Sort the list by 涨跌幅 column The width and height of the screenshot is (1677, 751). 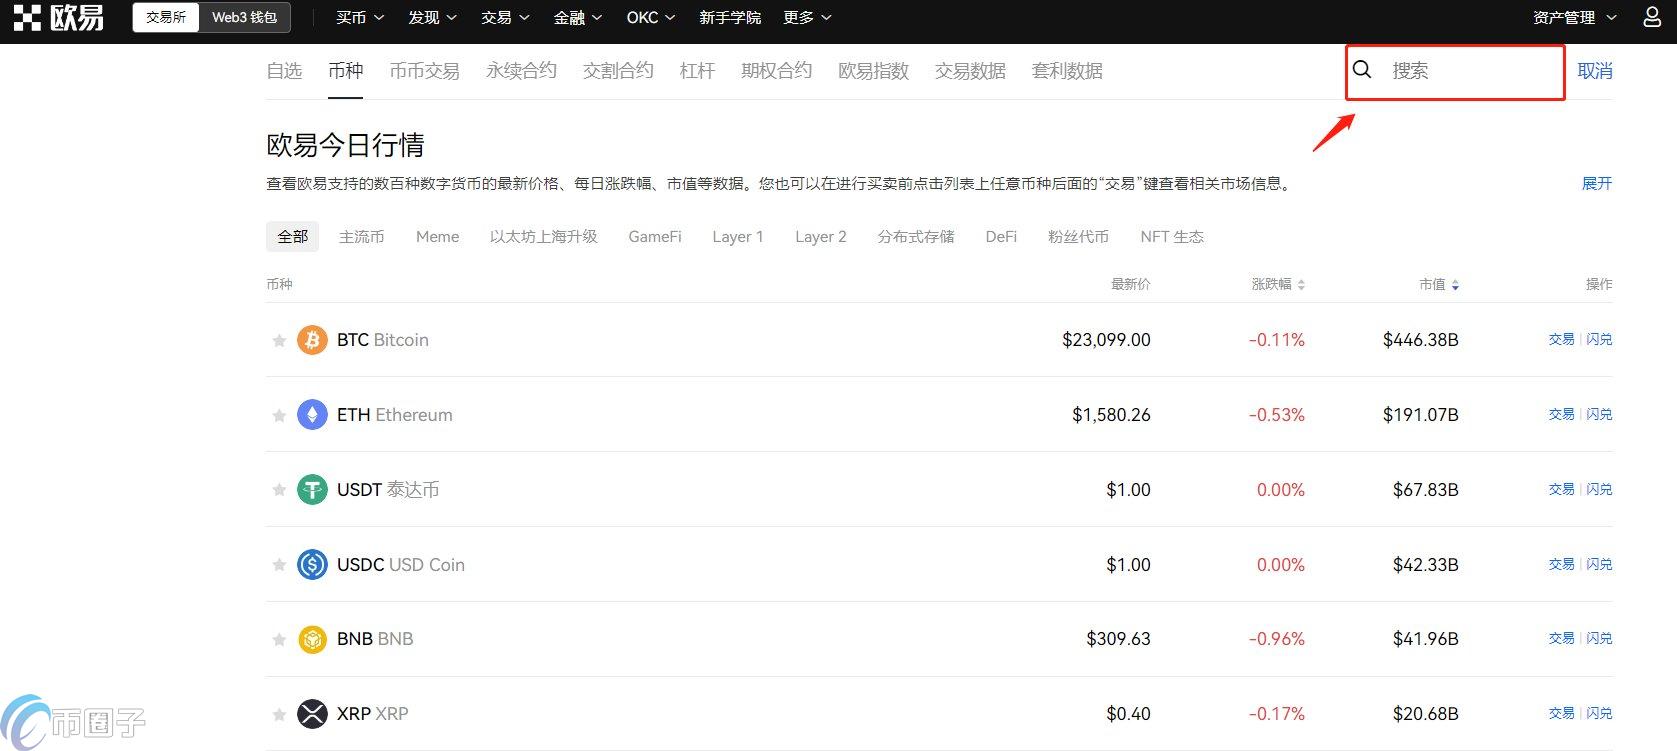pos(1278,285)
